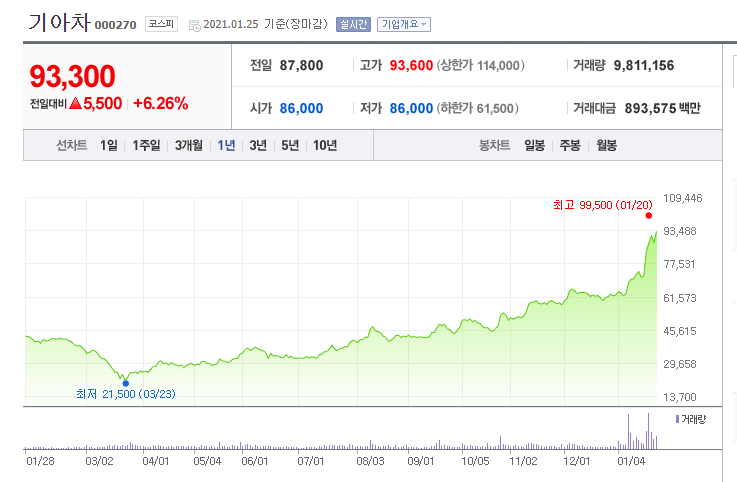Open the 주봉 weekly candle chart

(570, 145)
